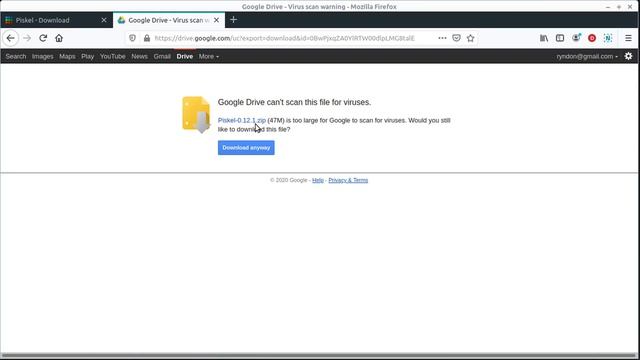Expand the account email dropdown
This screenshot has height=360, width=640.
[x=587, y=56]
